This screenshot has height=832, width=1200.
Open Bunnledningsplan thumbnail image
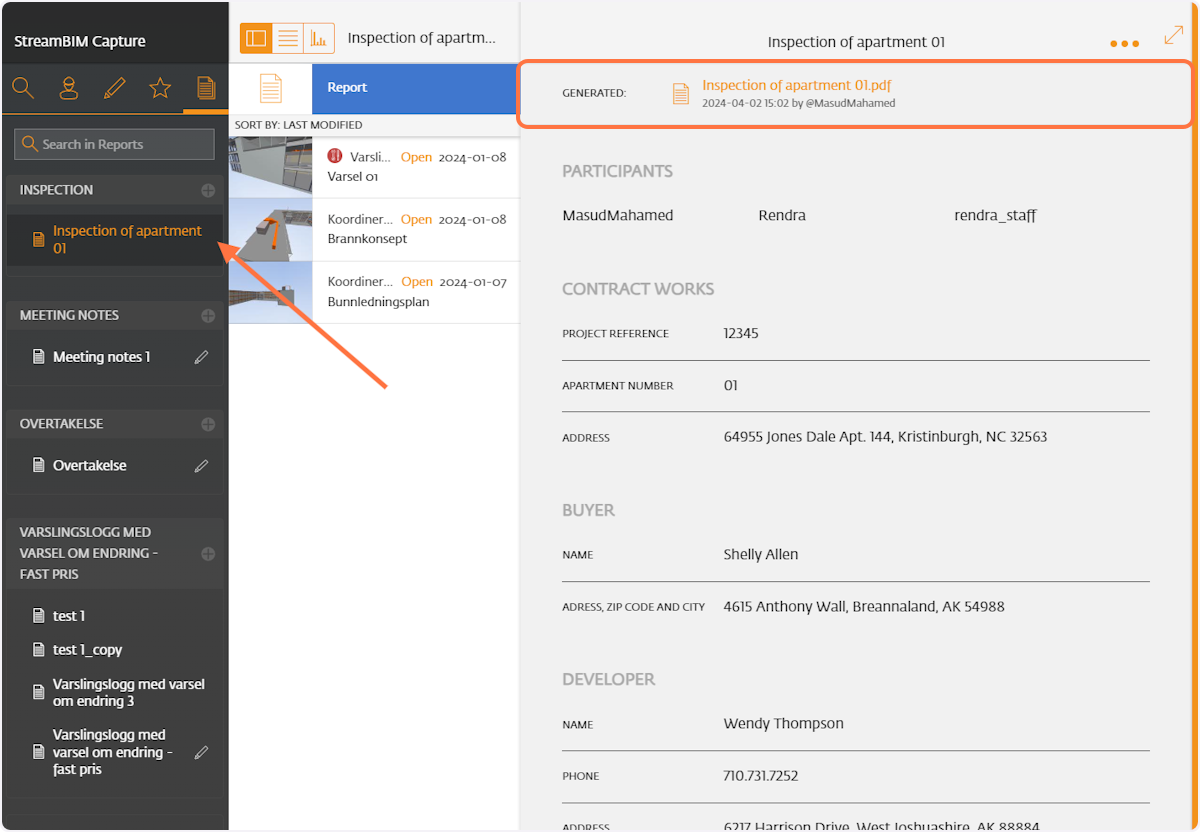click(270, 292)
